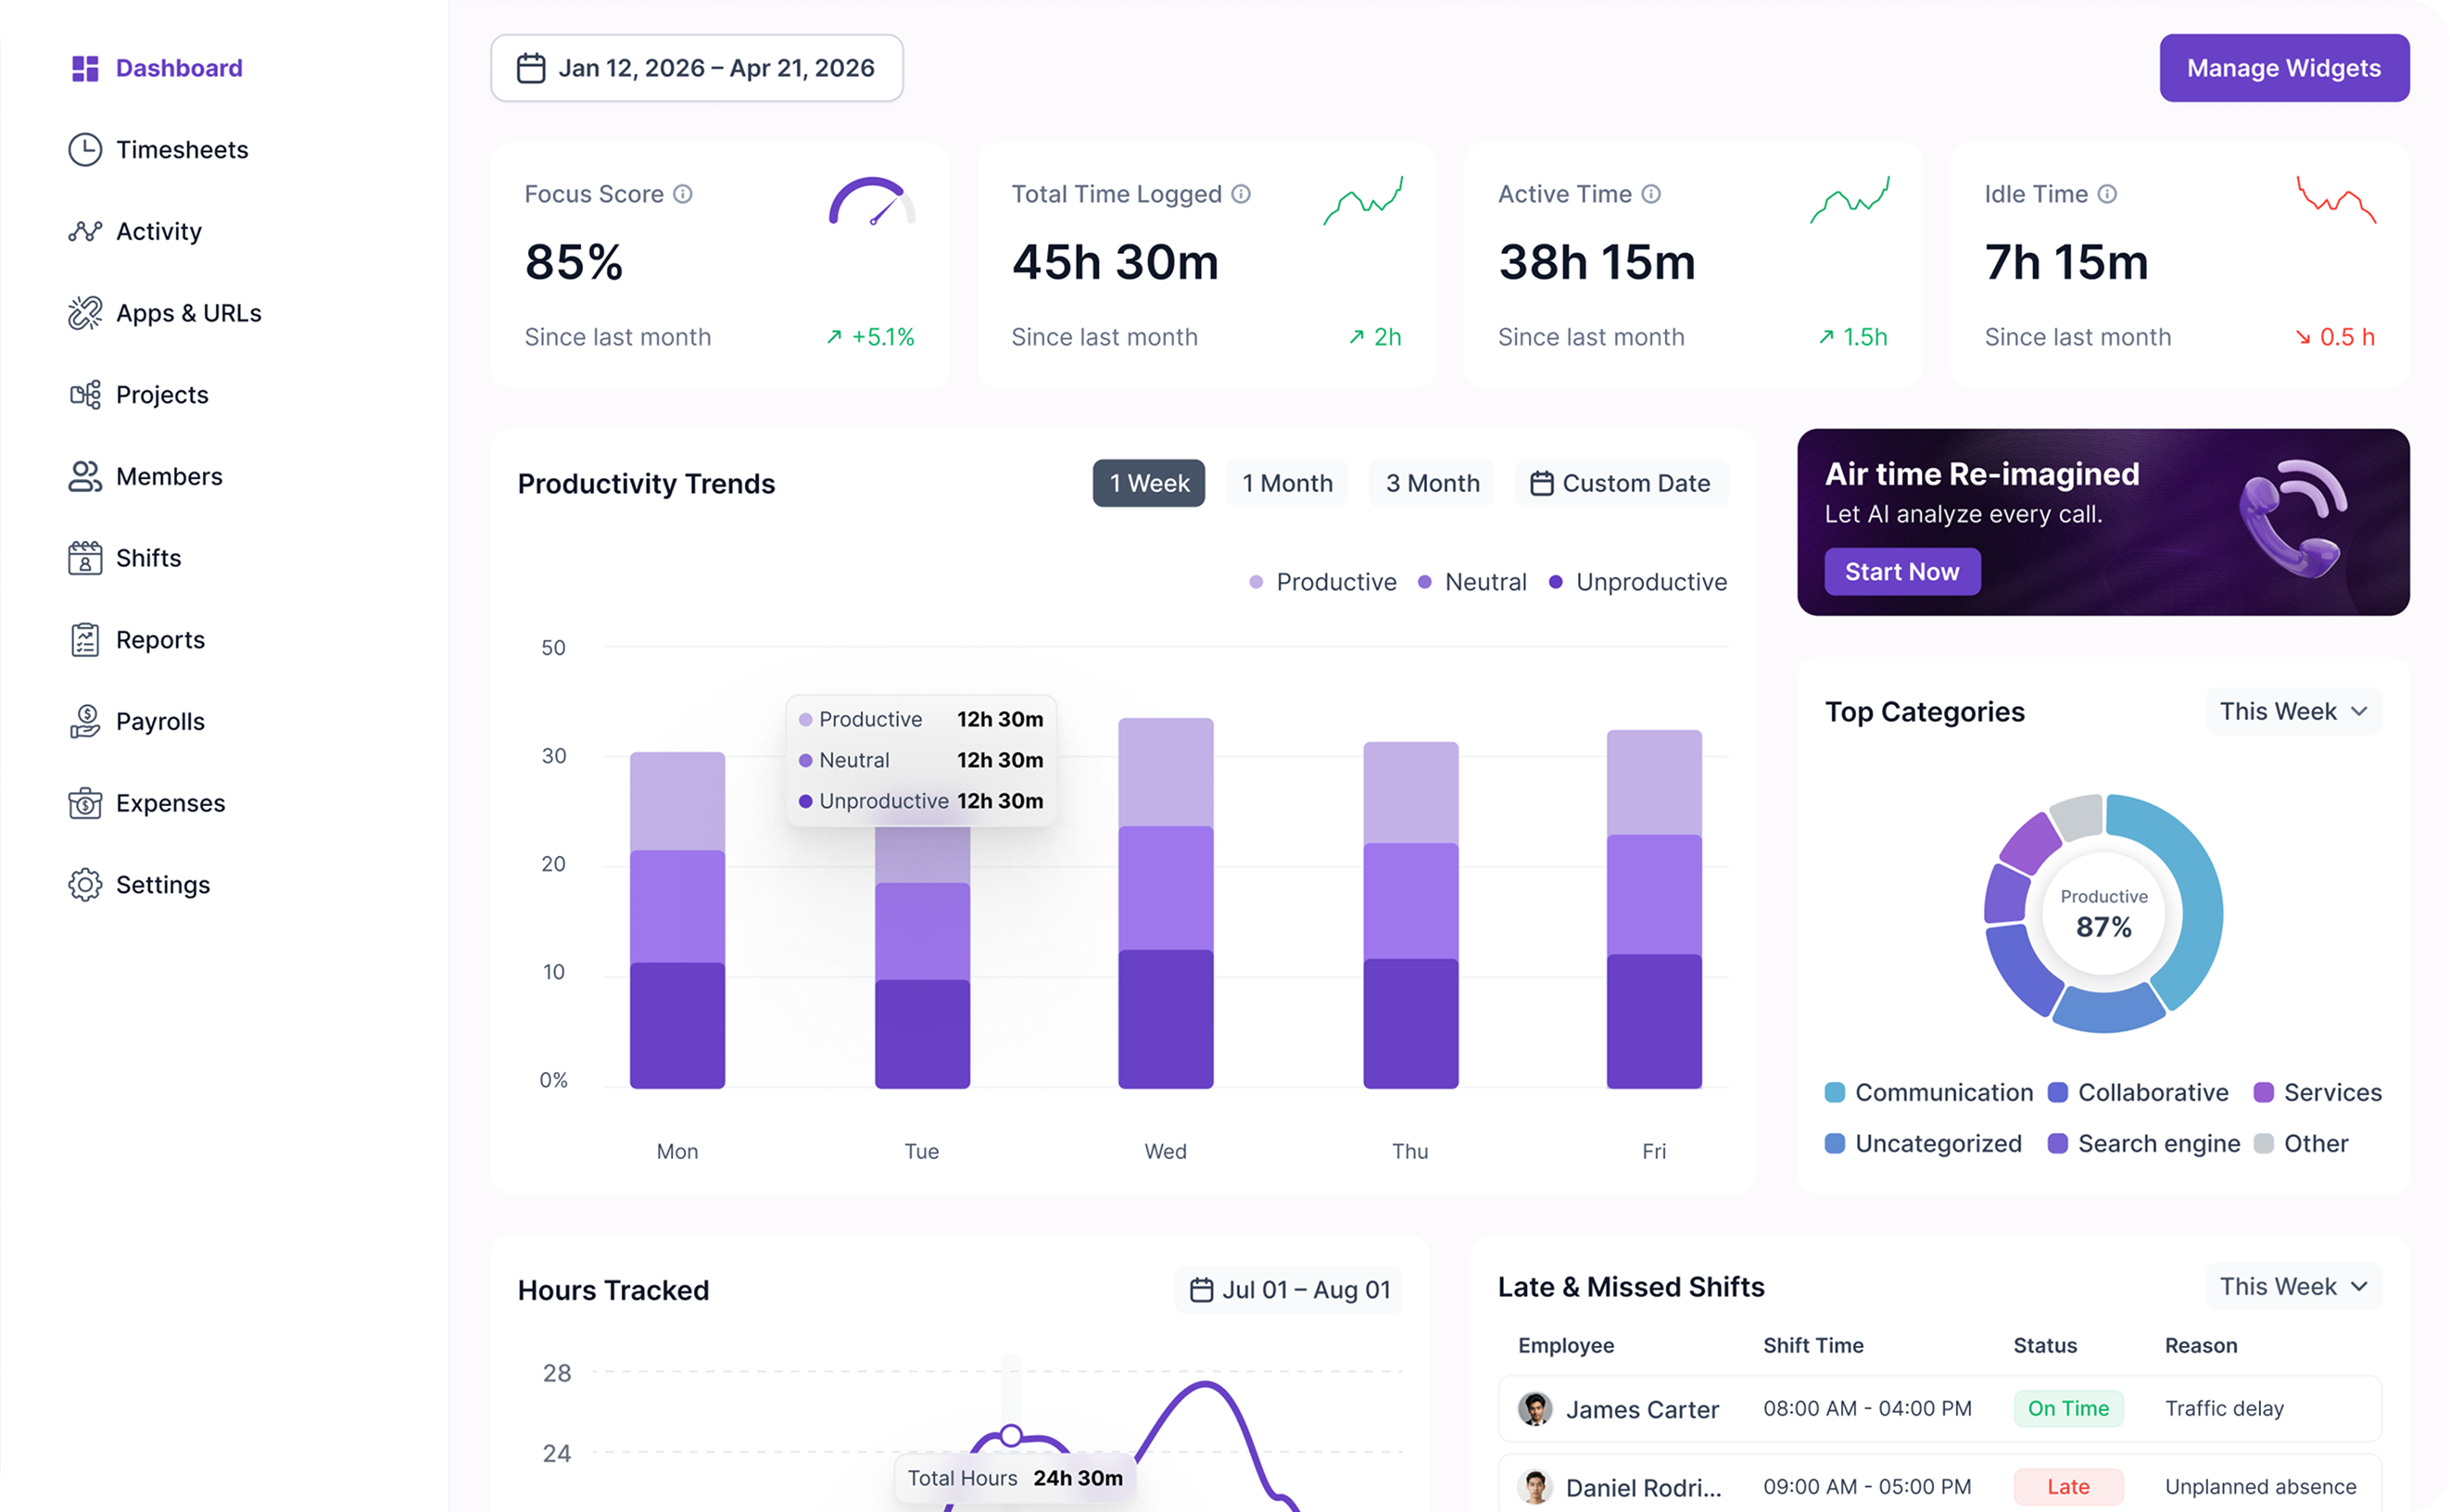Click the On Time status badge
This screenshot has width=2450, height=1512.
point(2068,1408)
